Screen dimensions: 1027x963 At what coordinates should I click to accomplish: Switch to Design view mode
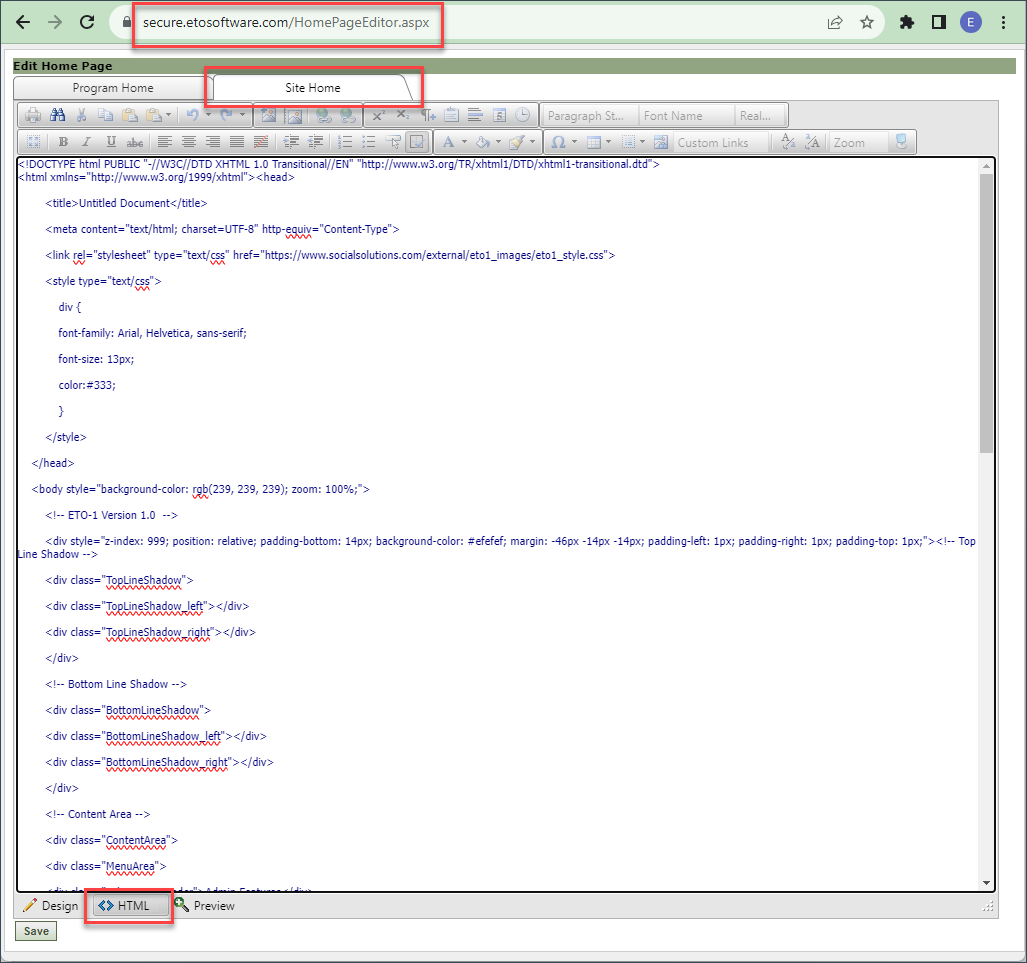[x=51, y=906]
